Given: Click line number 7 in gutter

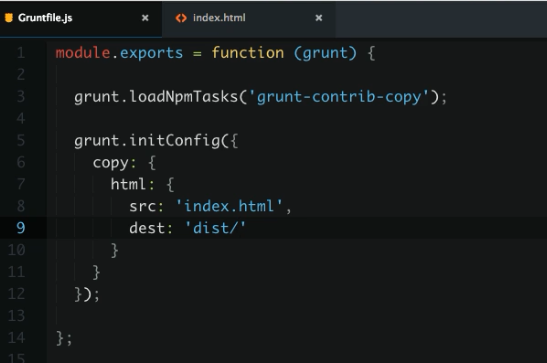Looking at the screenshot, I should [21, 184].
